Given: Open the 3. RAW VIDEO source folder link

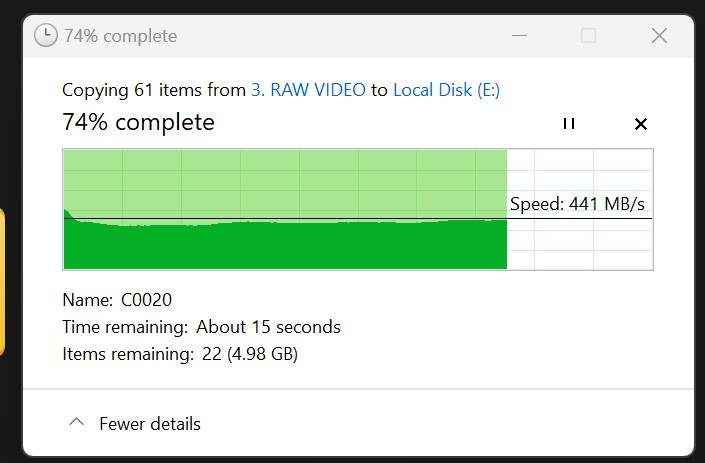Looking at the screenshot, I should point(308,90).
